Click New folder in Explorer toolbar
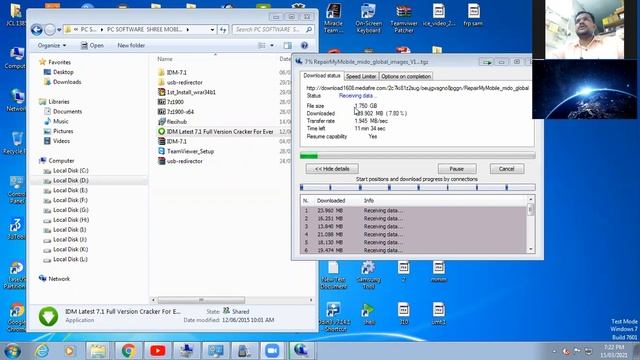 point(131,45)
